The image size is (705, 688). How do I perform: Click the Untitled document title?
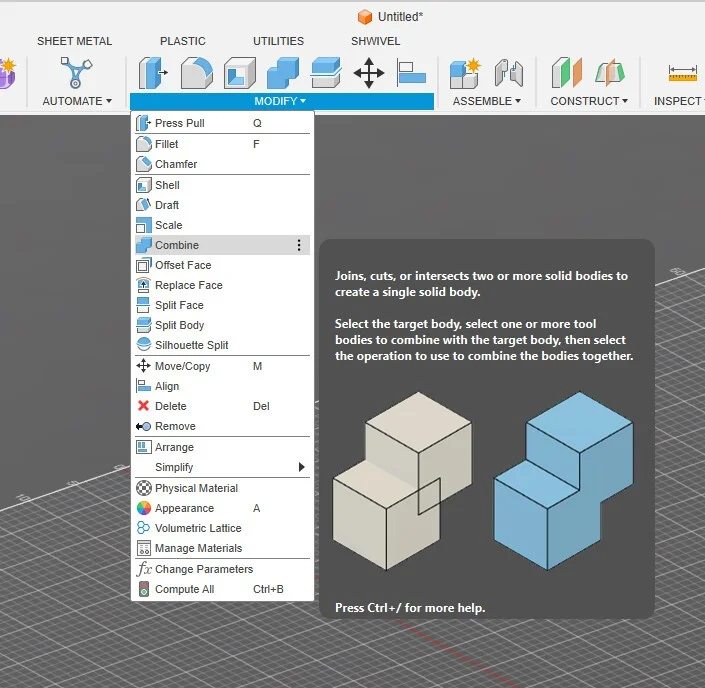400,17
